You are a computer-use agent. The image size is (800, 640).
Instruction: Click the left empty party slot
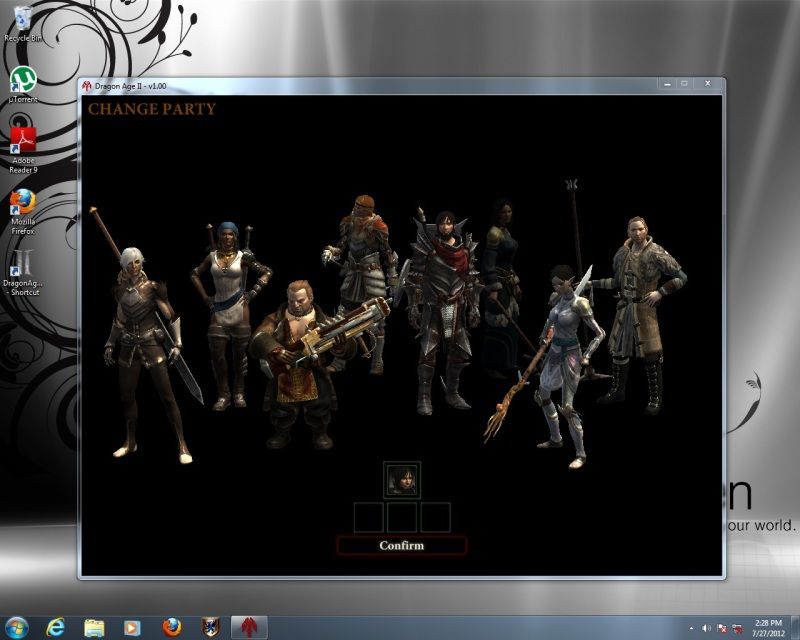369,517
